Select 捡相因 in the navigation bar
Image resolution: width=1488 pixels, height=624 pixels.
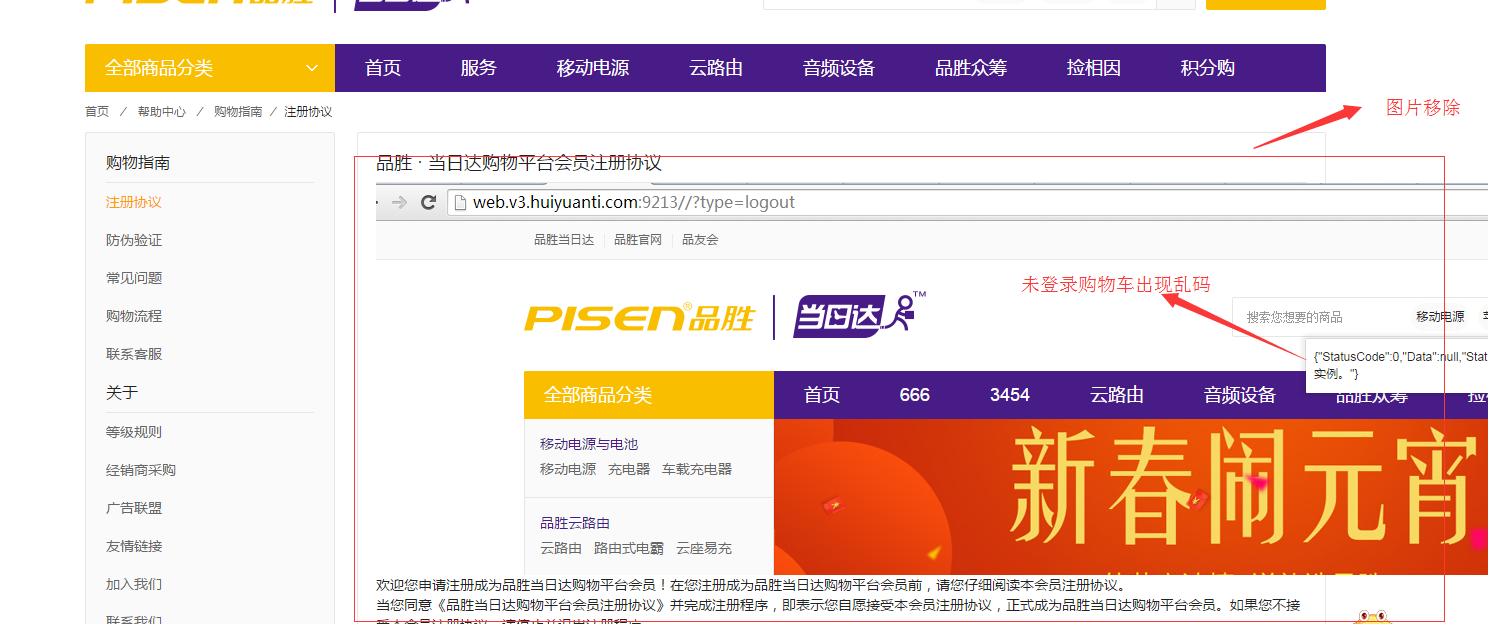point(1093,68)
